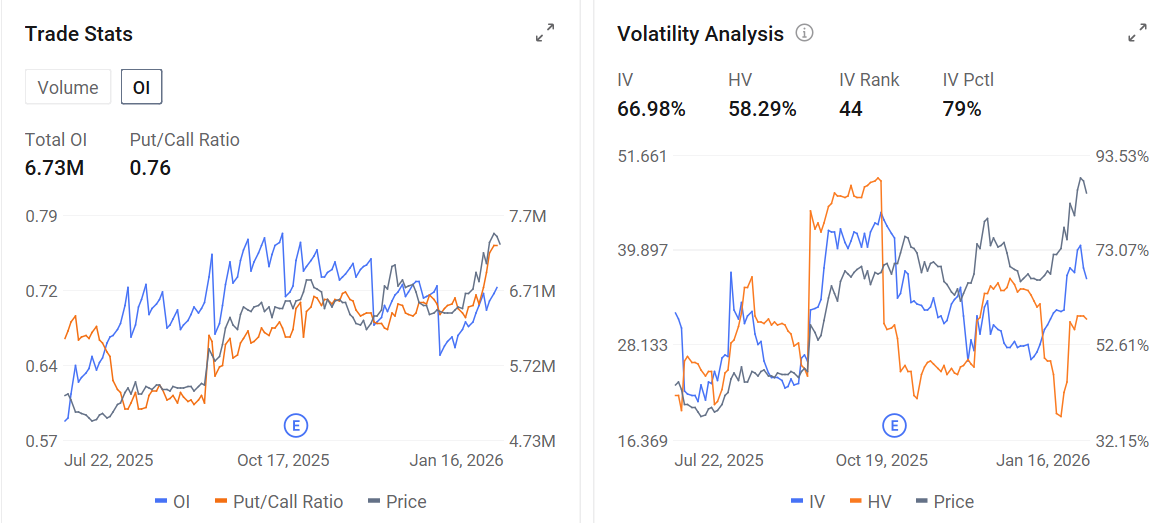This screenshot has height=523, width=1158.
Task: Toggle the IV legend series
Action: (807, 502)
